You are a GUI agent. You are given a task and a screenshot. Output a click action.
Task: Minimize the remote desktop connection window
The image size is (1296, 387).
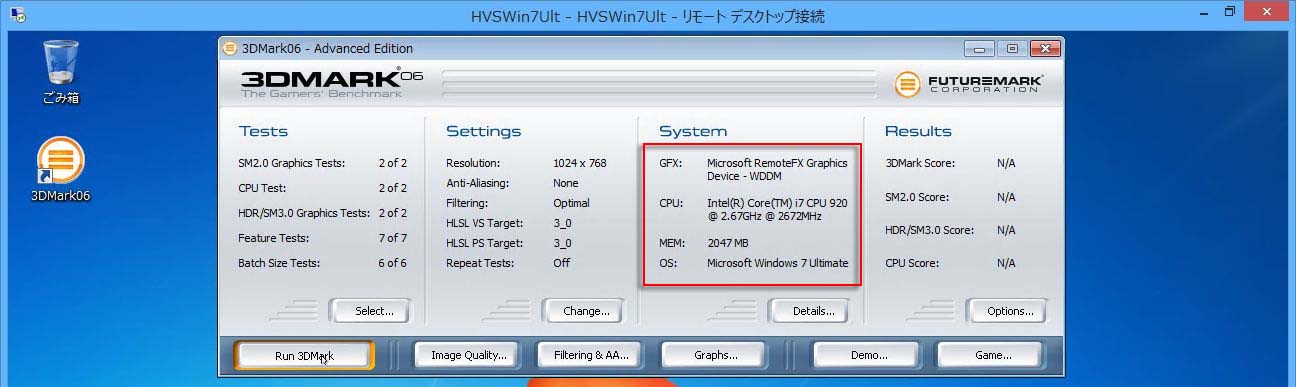[1203, 12]
